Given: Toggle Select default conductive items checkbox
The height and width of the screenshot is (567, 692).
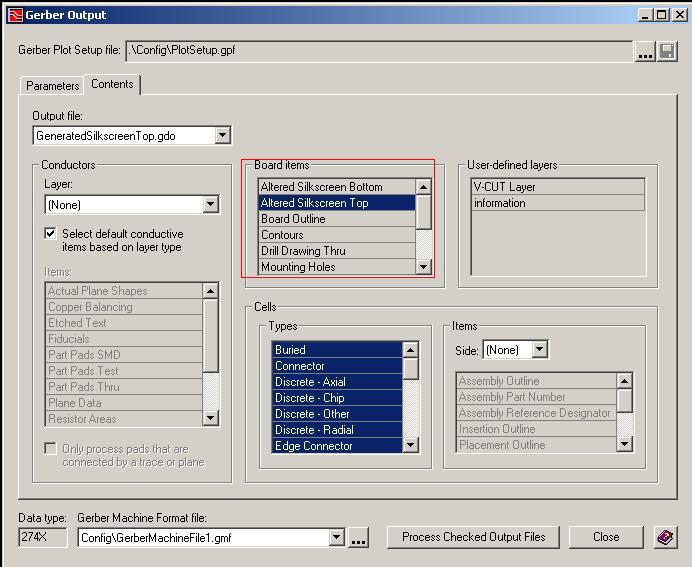Looking at the screenshot, I should 51,233.
